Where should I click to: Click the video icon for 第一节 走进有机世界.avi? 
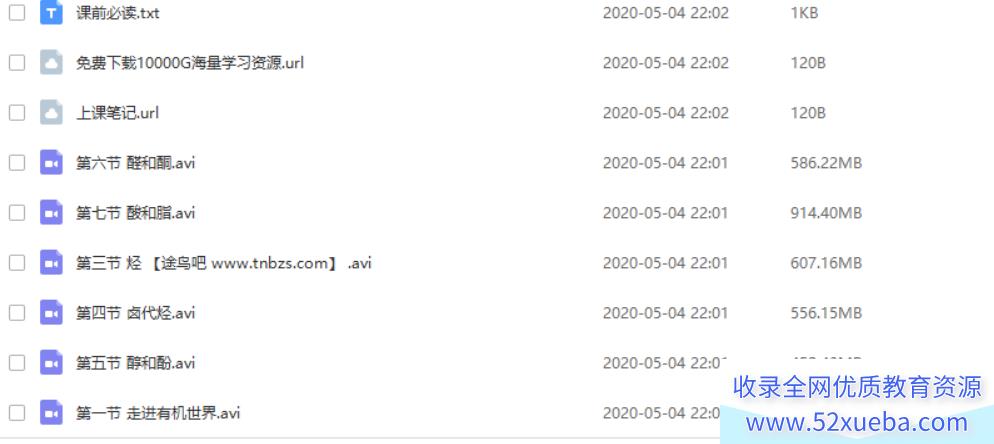pyautogui.click(x=51, y=413)
